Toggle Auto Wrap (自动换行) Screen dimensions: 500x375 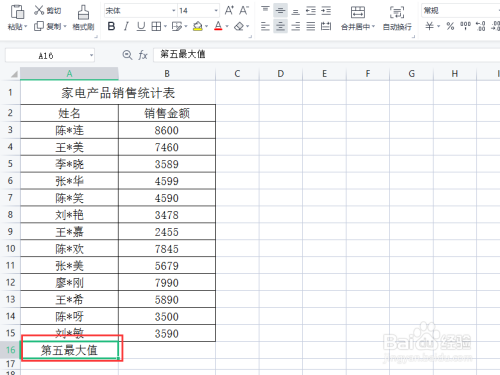coord(397,18)
